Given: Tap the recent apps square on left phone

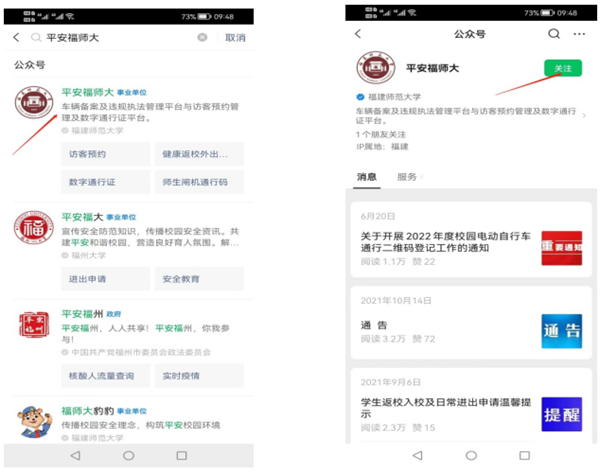Looking at the screenshot, I should (x=181, y=455).
